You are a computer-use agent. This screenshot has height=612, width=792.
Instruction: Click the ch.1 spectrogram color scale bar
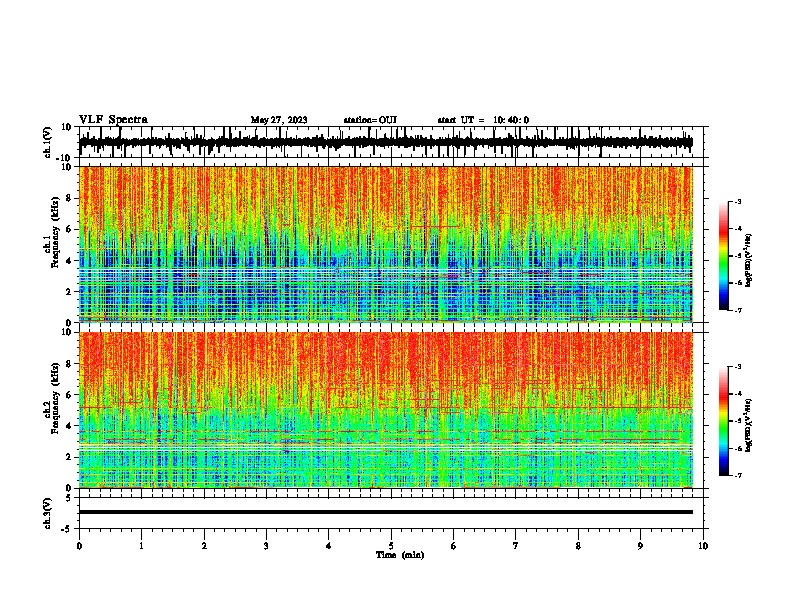(723, 256)
